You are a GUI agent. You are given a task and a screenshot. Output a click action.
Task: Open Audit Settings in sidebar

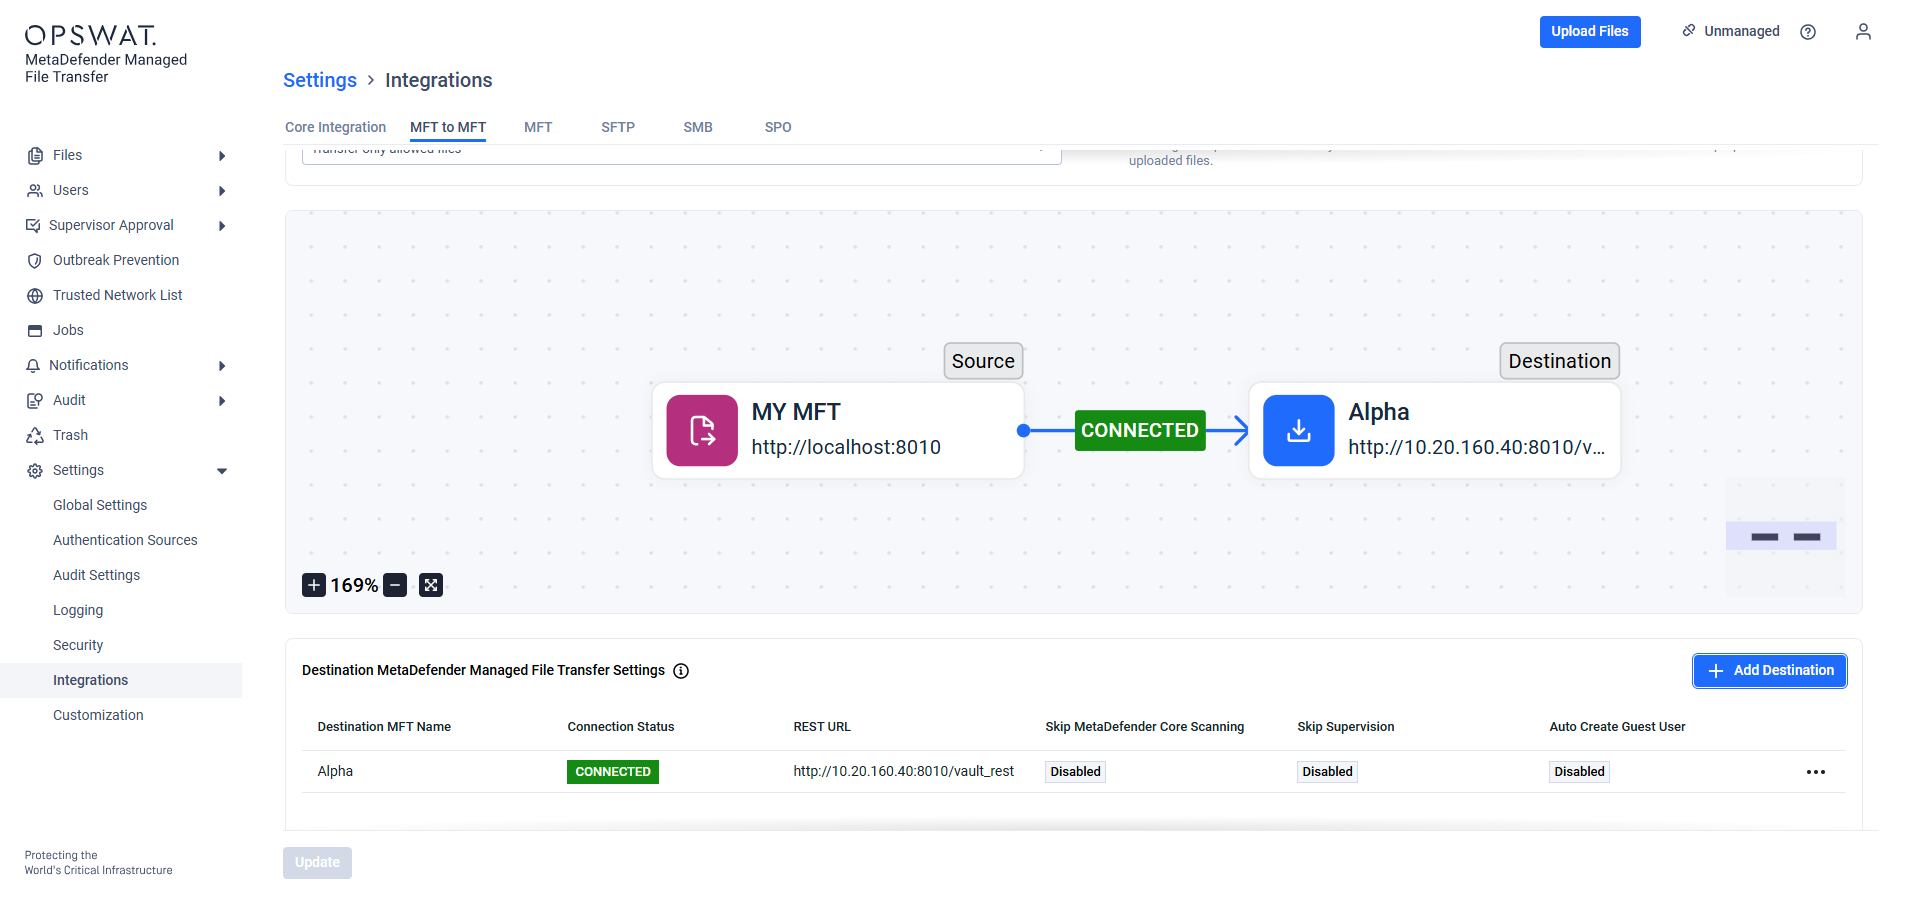[96, 576]
